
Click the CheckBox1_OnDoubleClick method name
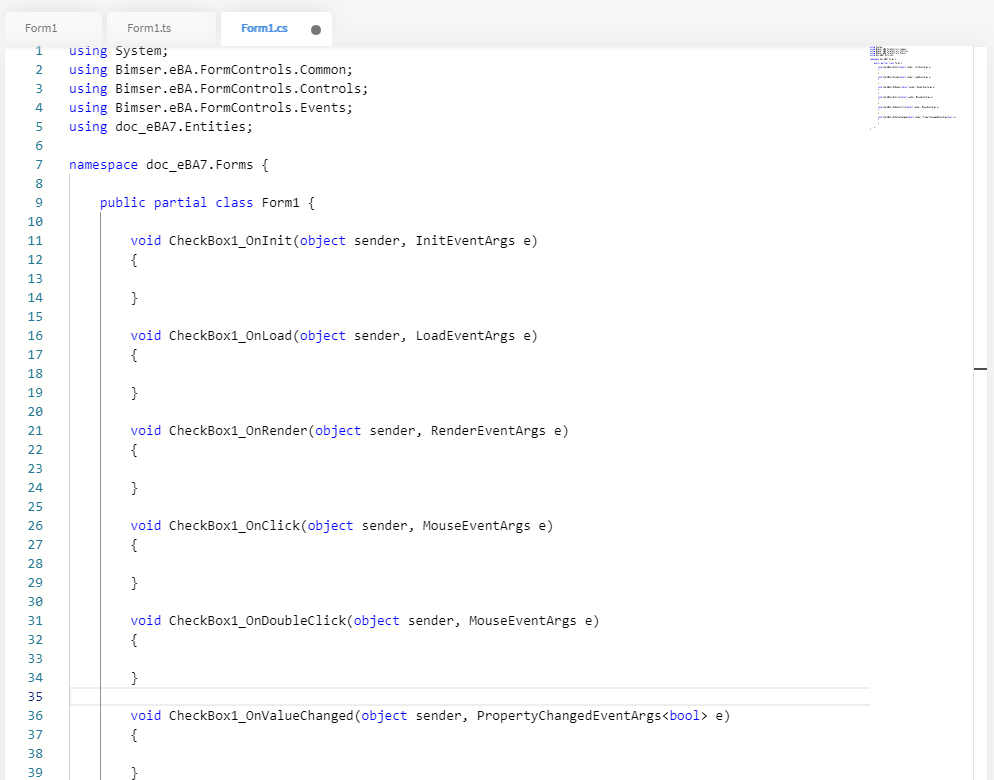click(257, 620)
